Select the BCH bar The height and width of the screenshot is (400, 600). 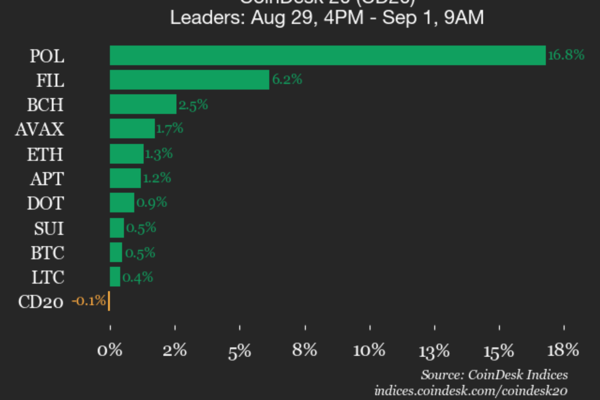pos(142,104)
